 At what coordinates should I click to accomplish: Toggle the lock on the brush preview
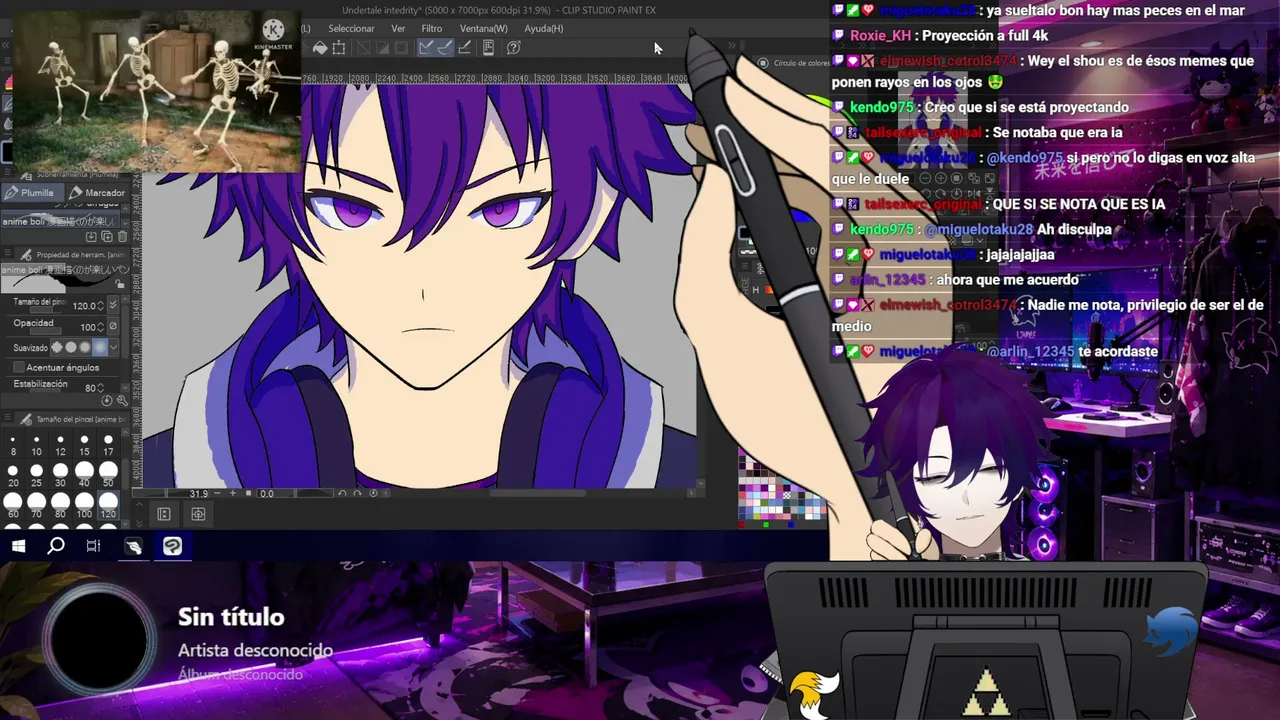(120, 285)
